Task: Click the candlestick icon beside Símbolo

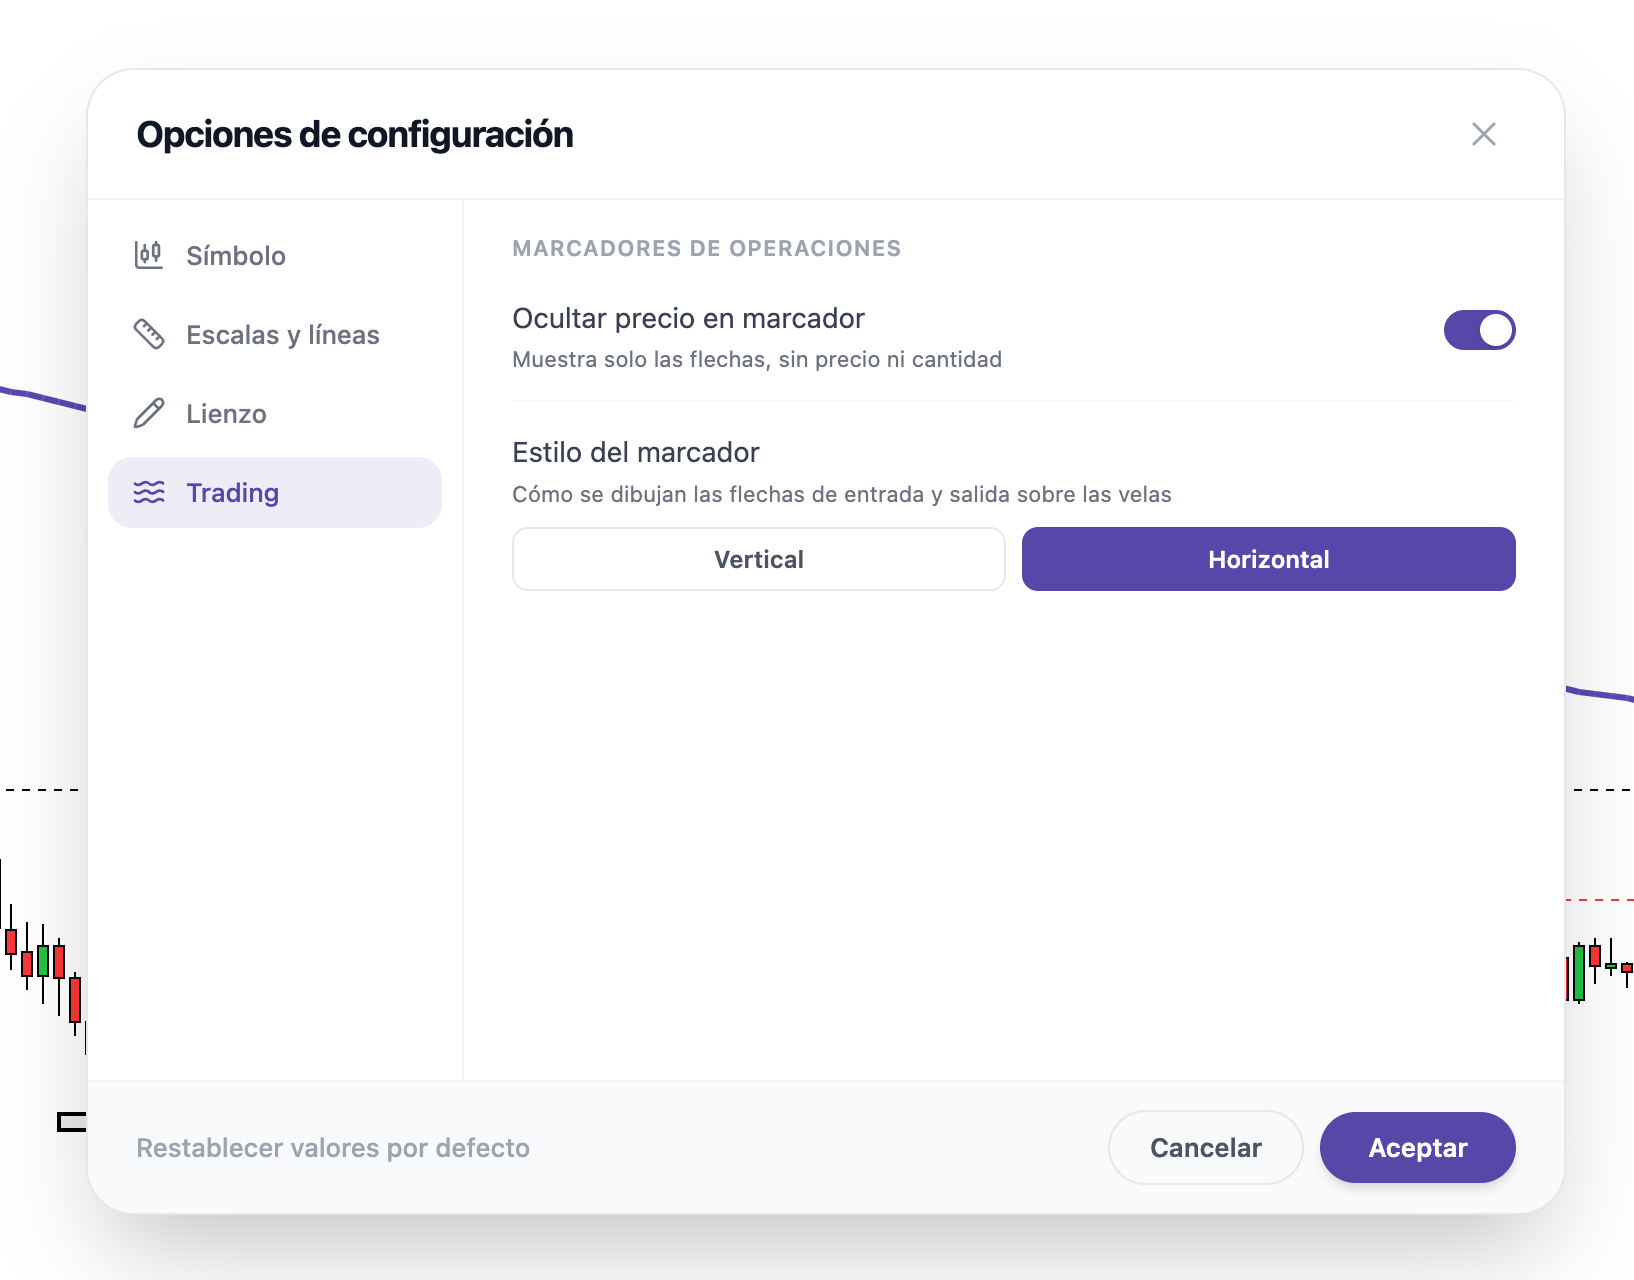Action: (149, 255)
